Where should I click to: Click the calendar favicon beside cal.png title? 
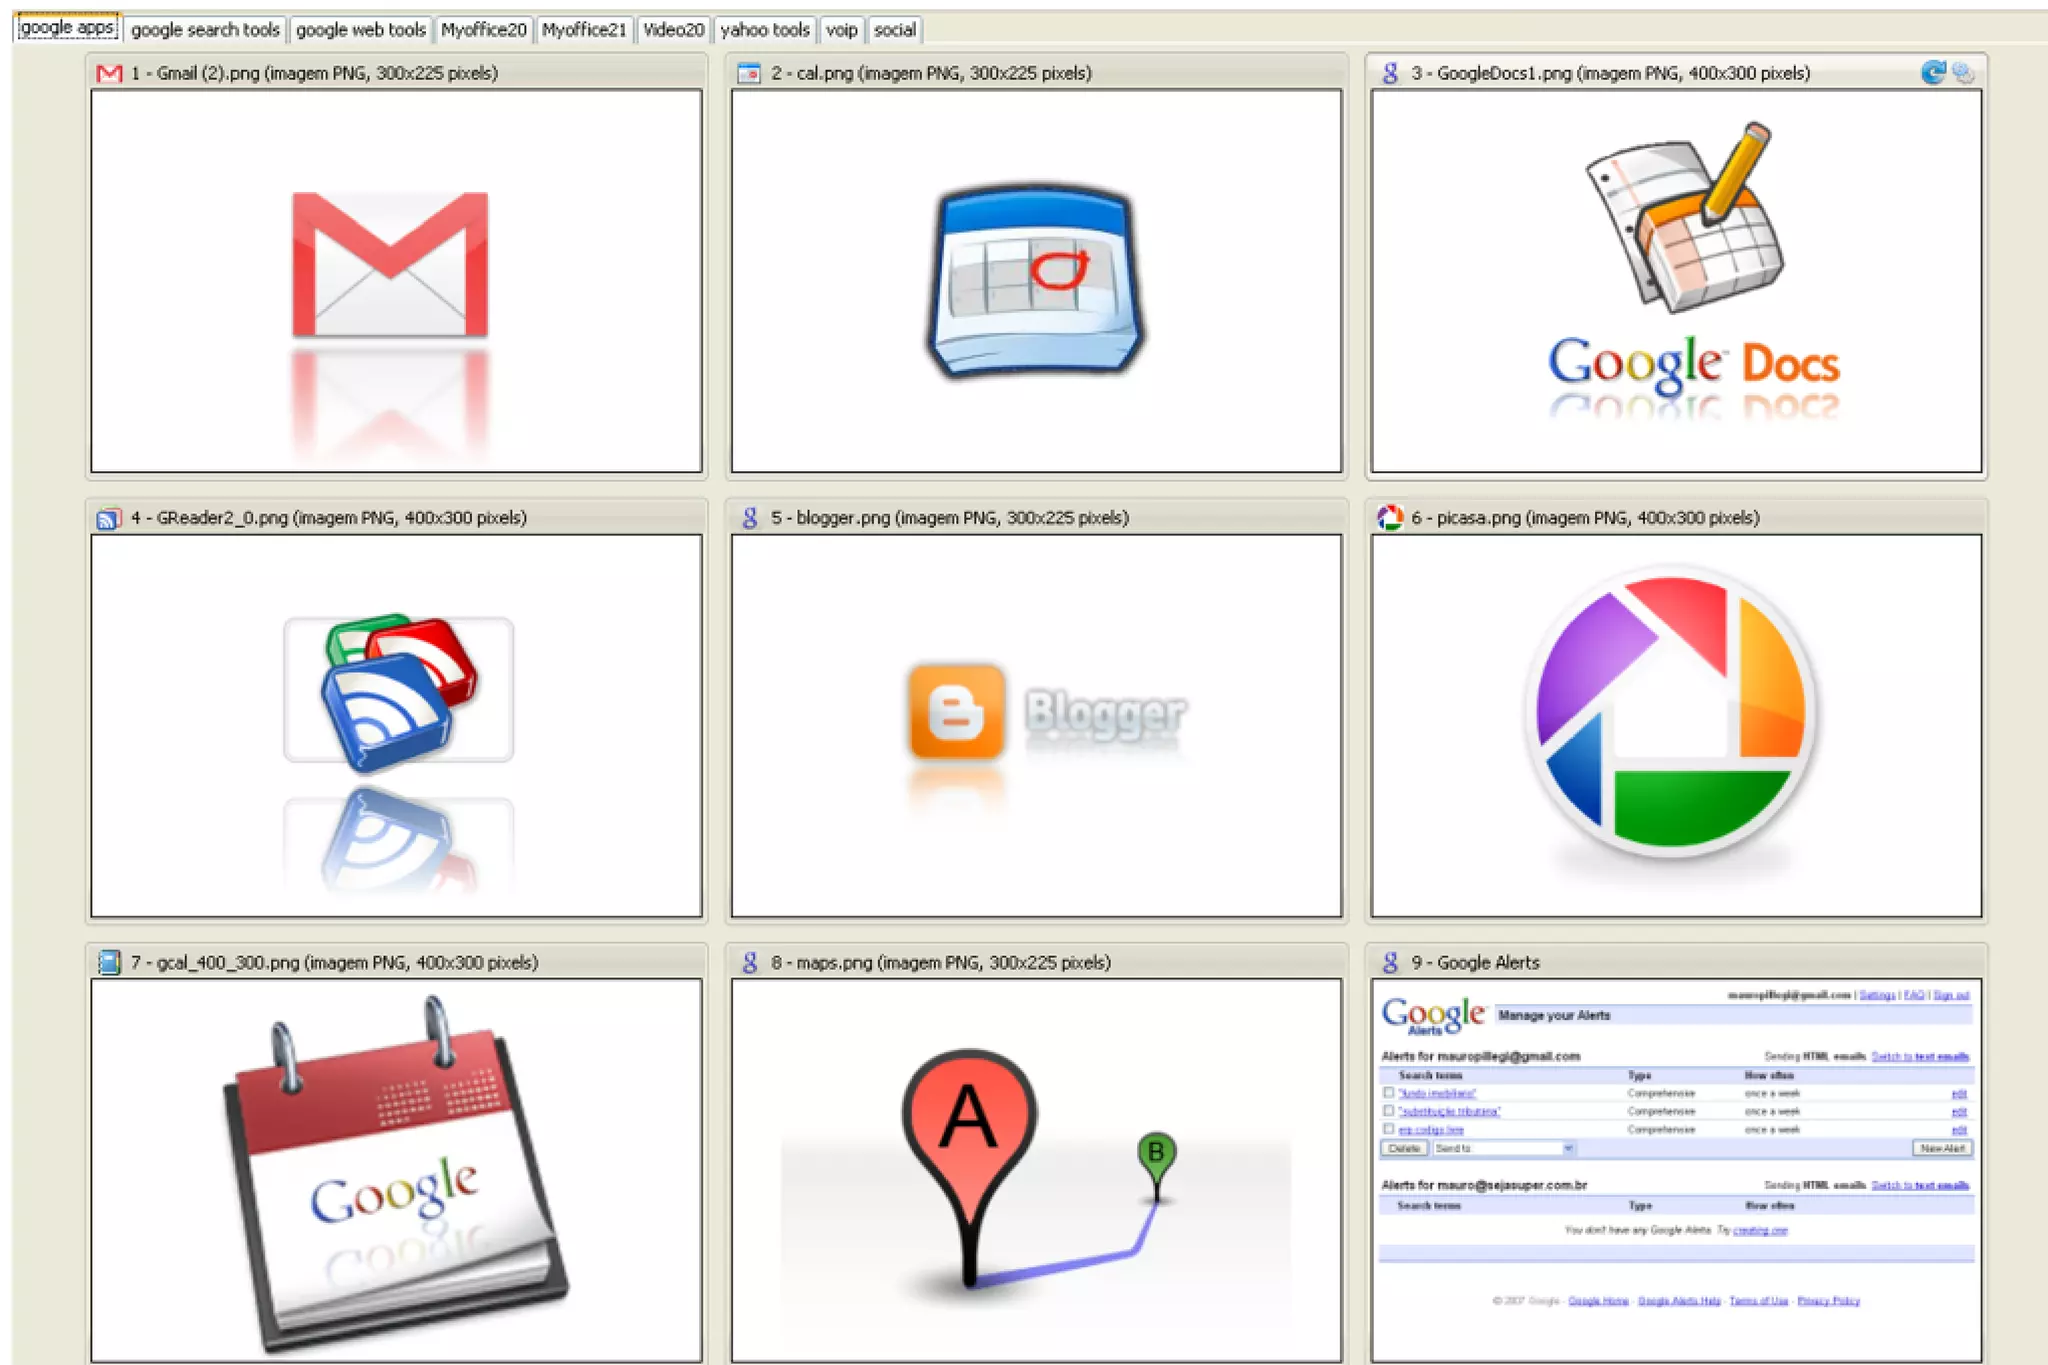(x=748, y=73)
